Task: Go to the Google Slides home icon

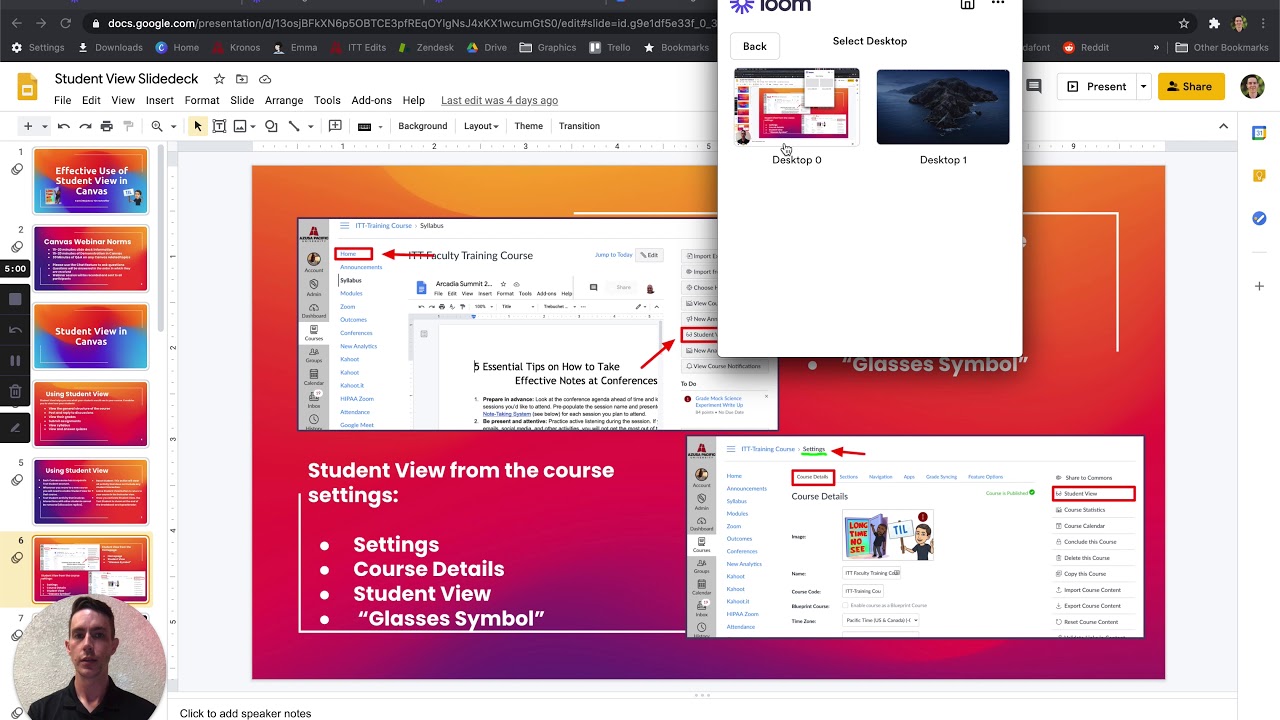Action: point(27,87)
